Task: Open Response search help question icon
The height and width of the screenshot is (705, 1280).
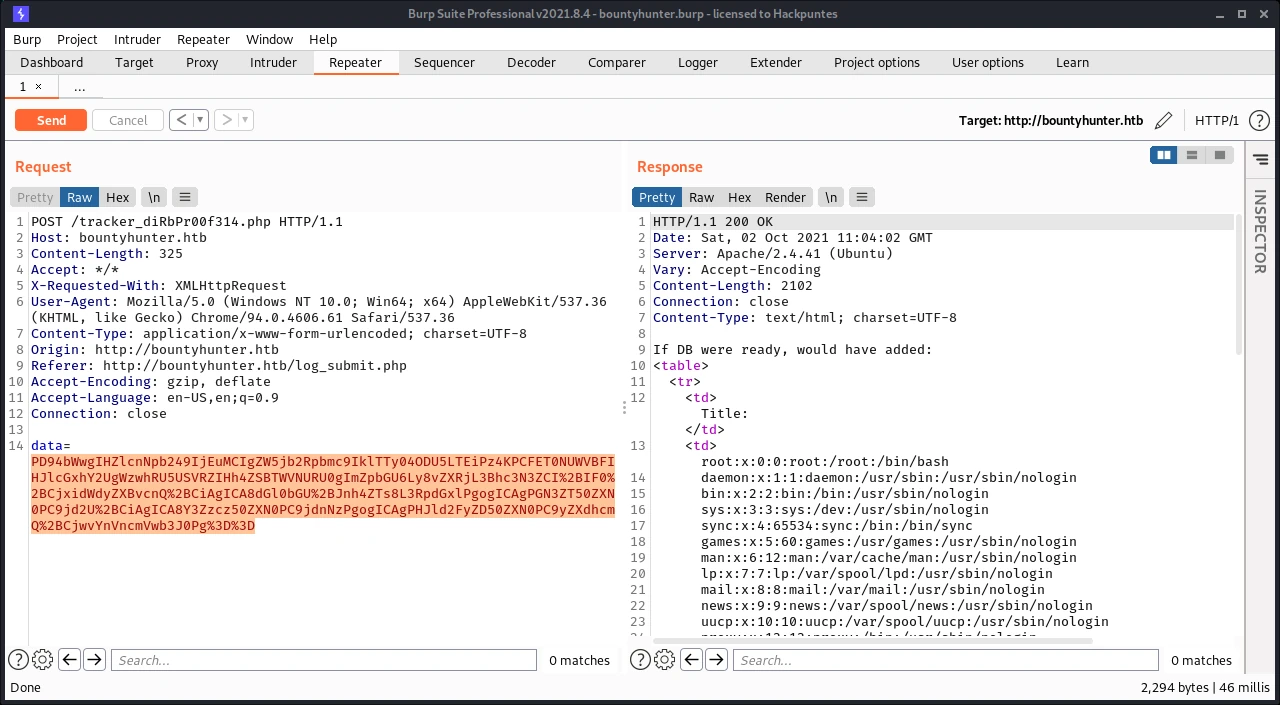Action: [x=640, y=660]
